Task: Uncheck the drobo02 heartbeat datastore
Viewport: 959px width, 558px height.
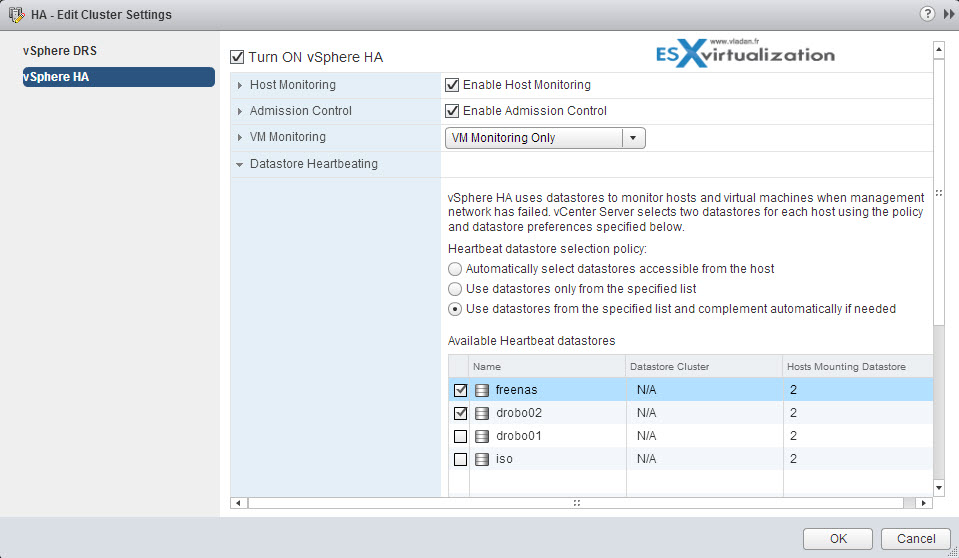Action: coord(461,413)
